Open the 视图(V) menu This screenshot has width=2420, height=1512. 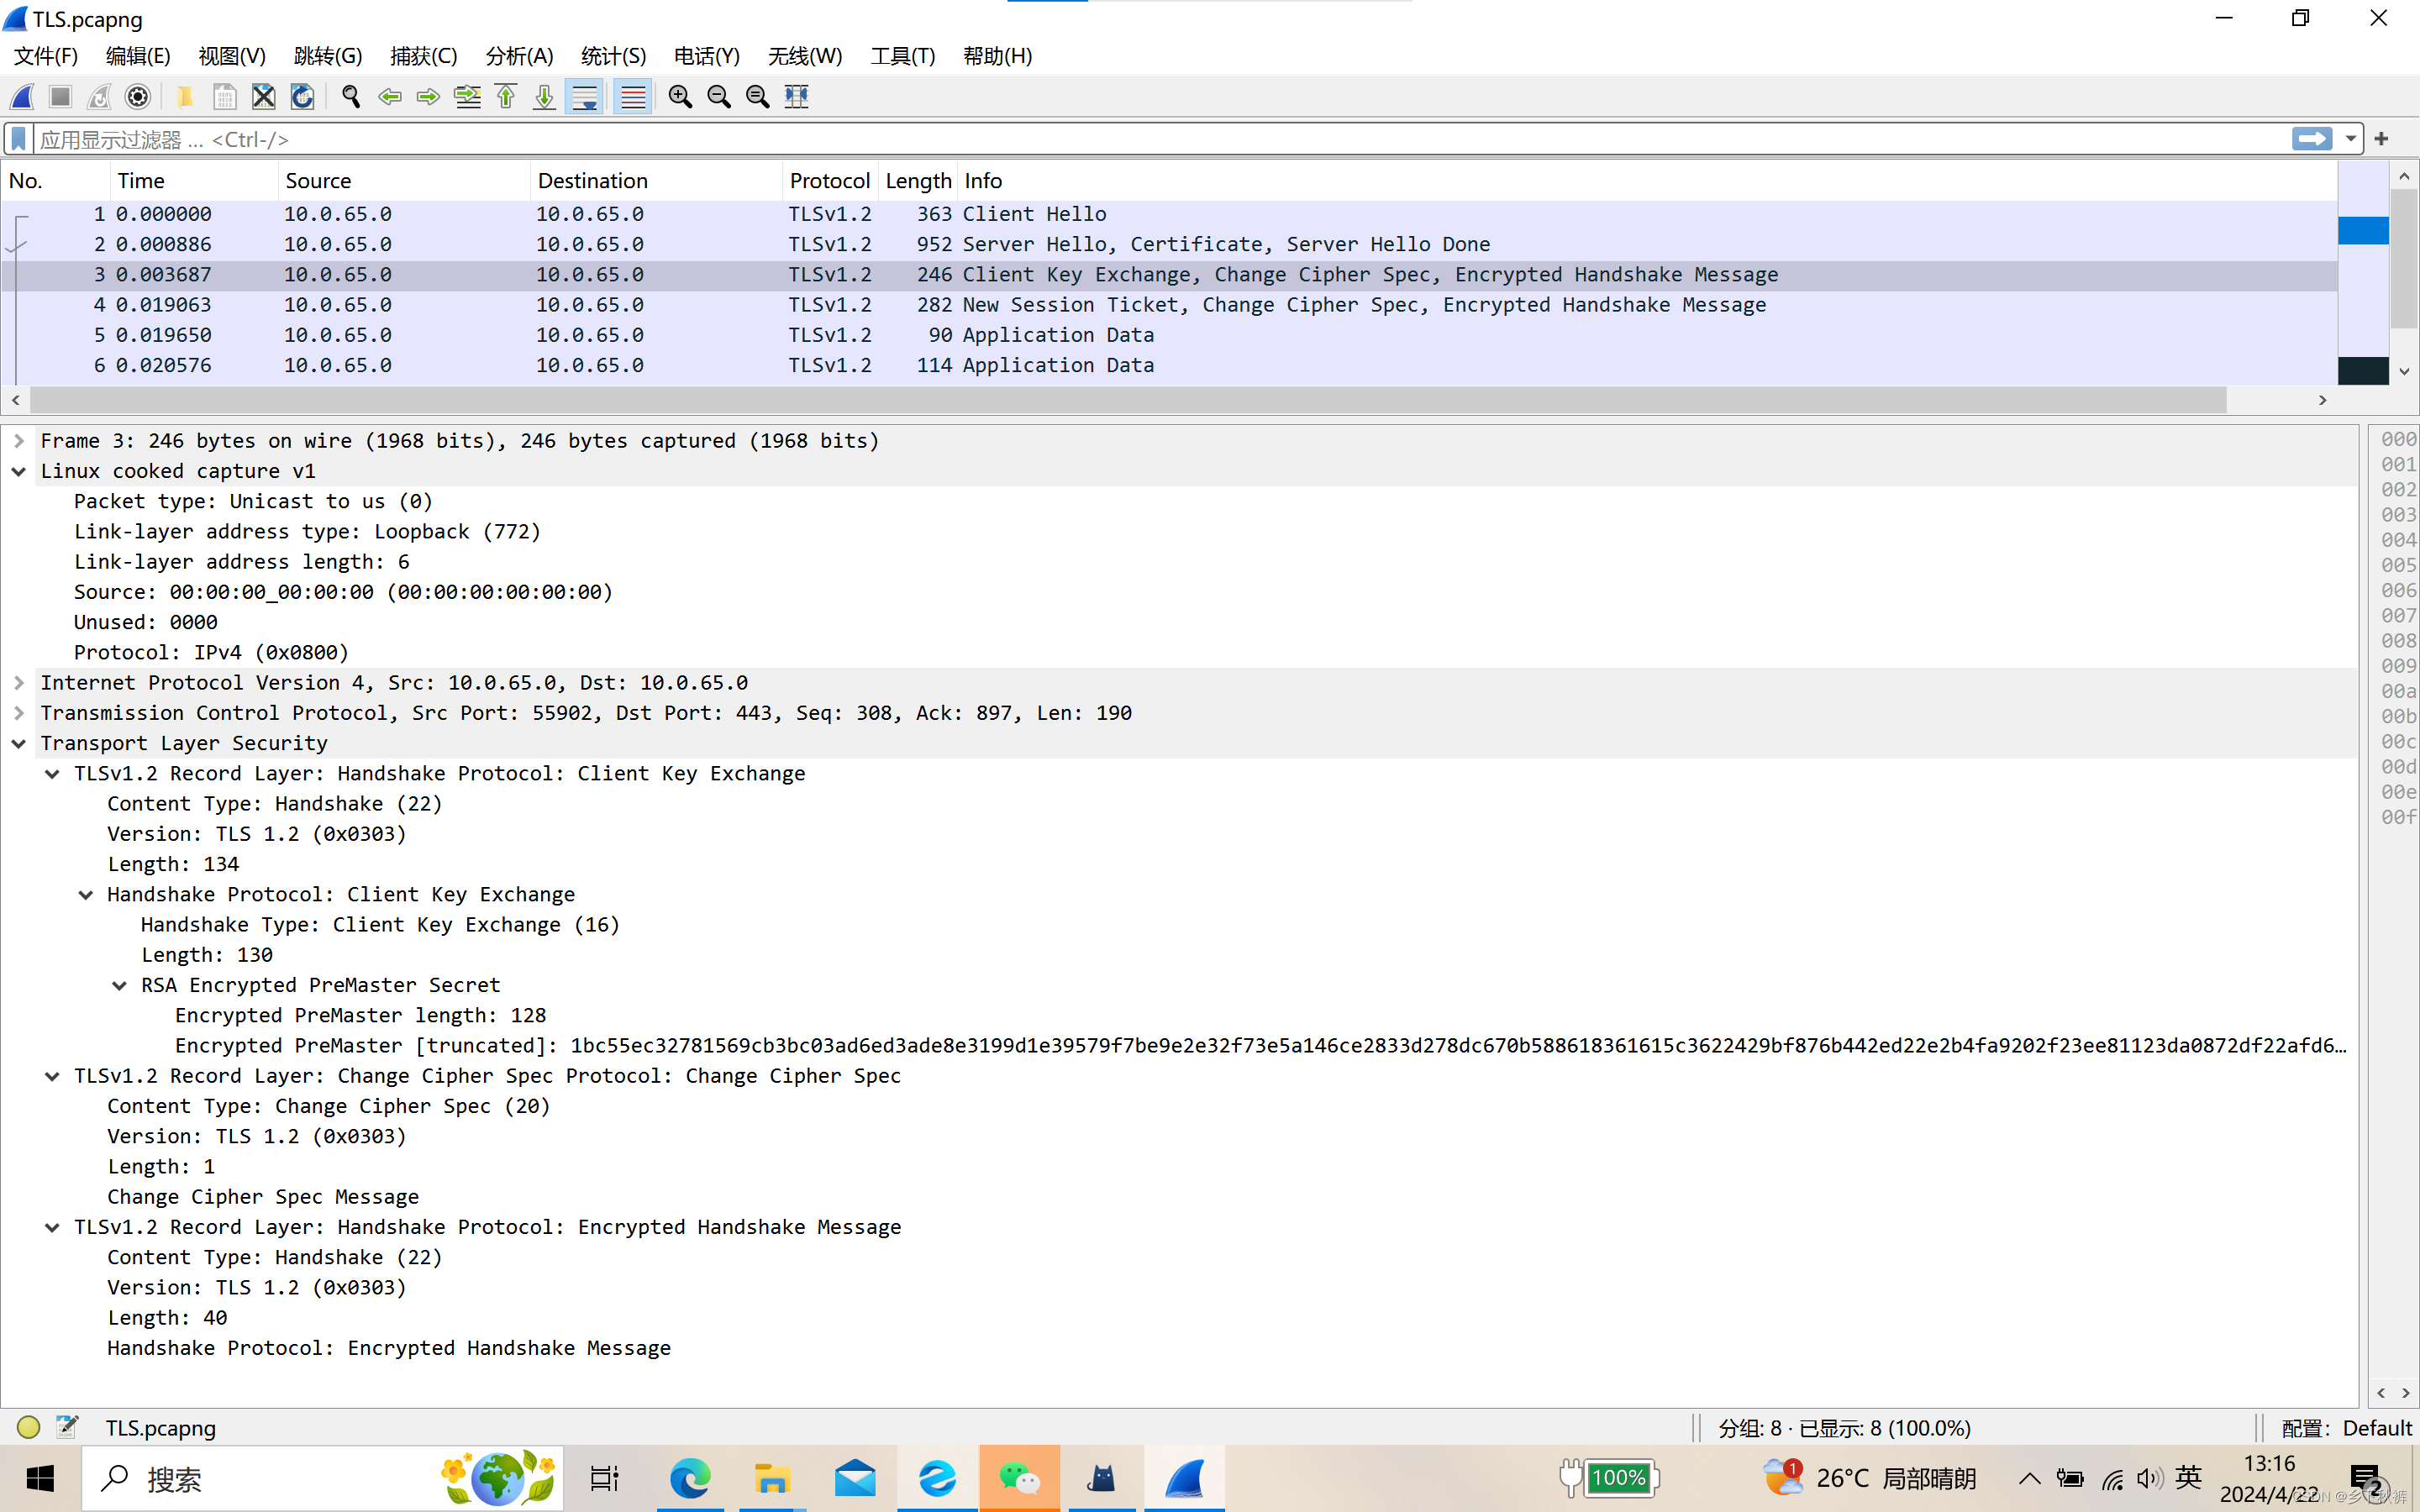tap(232, 56)
